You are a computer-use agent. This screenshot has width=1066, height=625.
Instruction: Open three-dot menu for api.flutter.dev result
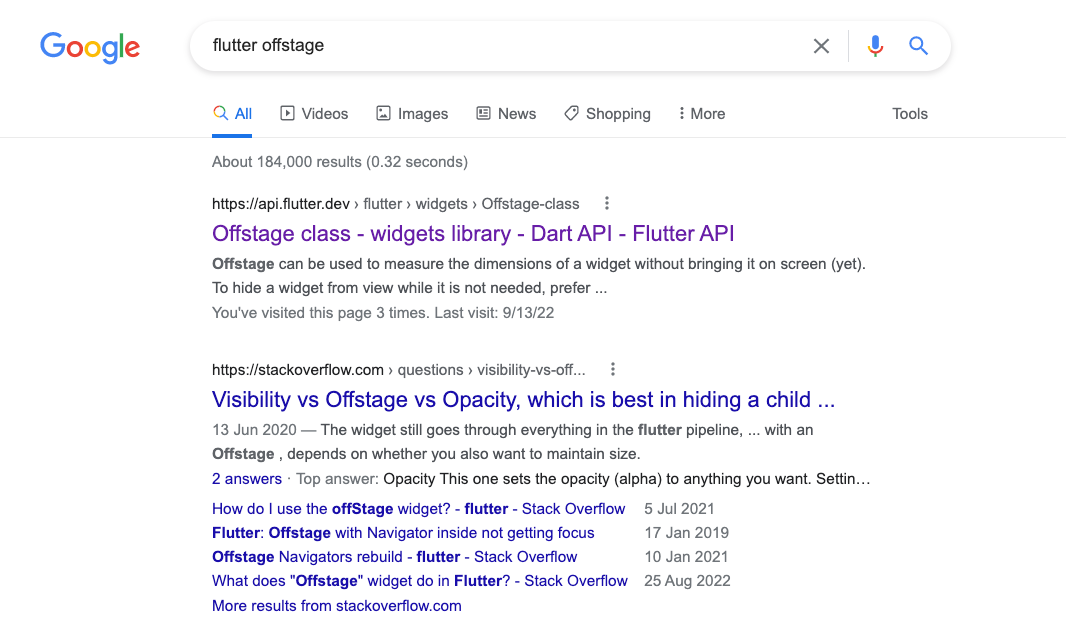click(x=607, y=203)
